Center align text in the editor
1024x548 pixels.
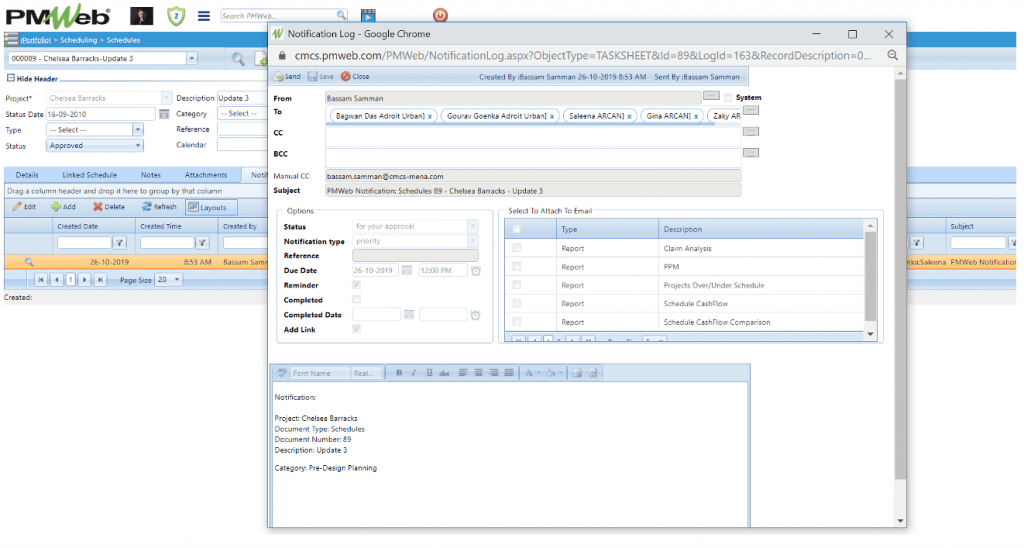478,373
